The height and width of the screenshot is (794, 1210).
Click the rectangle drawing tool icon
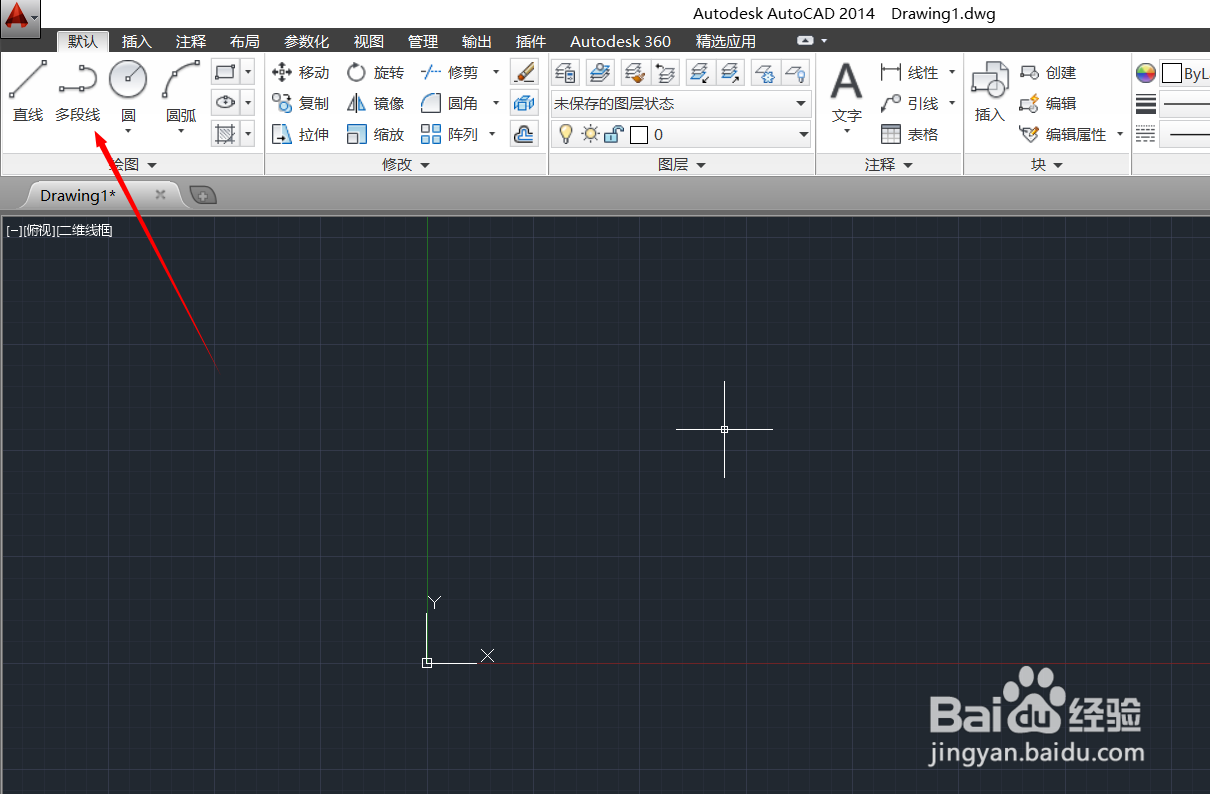225,72
